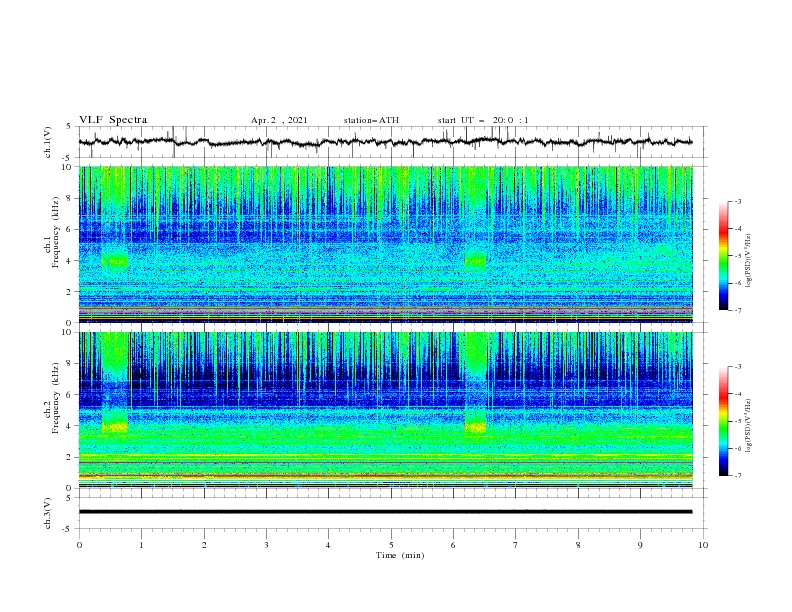792x612 pixels.
Task: Click the 4 kHz burst near 0.5 min in ch.1 spectrogram
Action: (115, 260)
